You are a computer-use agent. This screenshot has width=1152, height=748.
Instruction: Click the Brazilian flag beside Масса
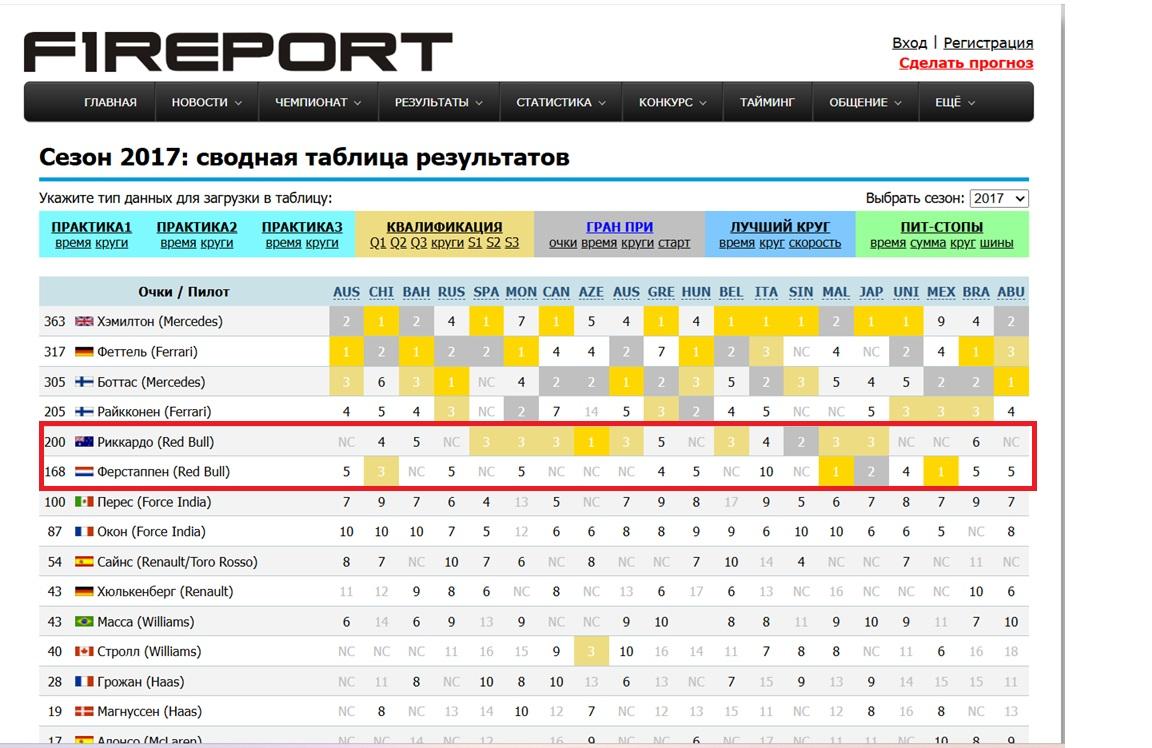point(84,621)
